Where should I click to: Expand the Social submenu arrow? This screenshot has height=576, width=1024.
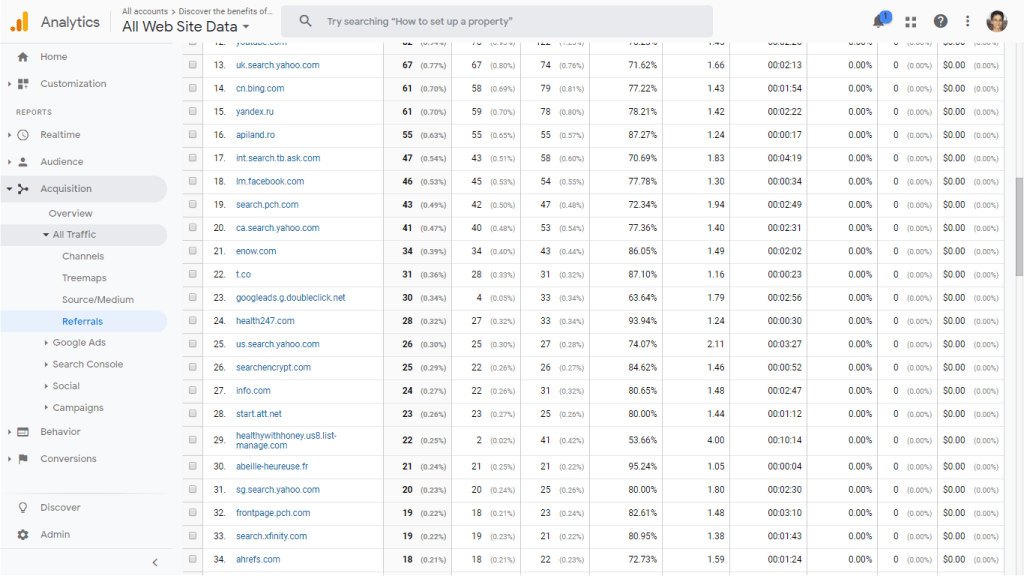click(x=46, y=386)
